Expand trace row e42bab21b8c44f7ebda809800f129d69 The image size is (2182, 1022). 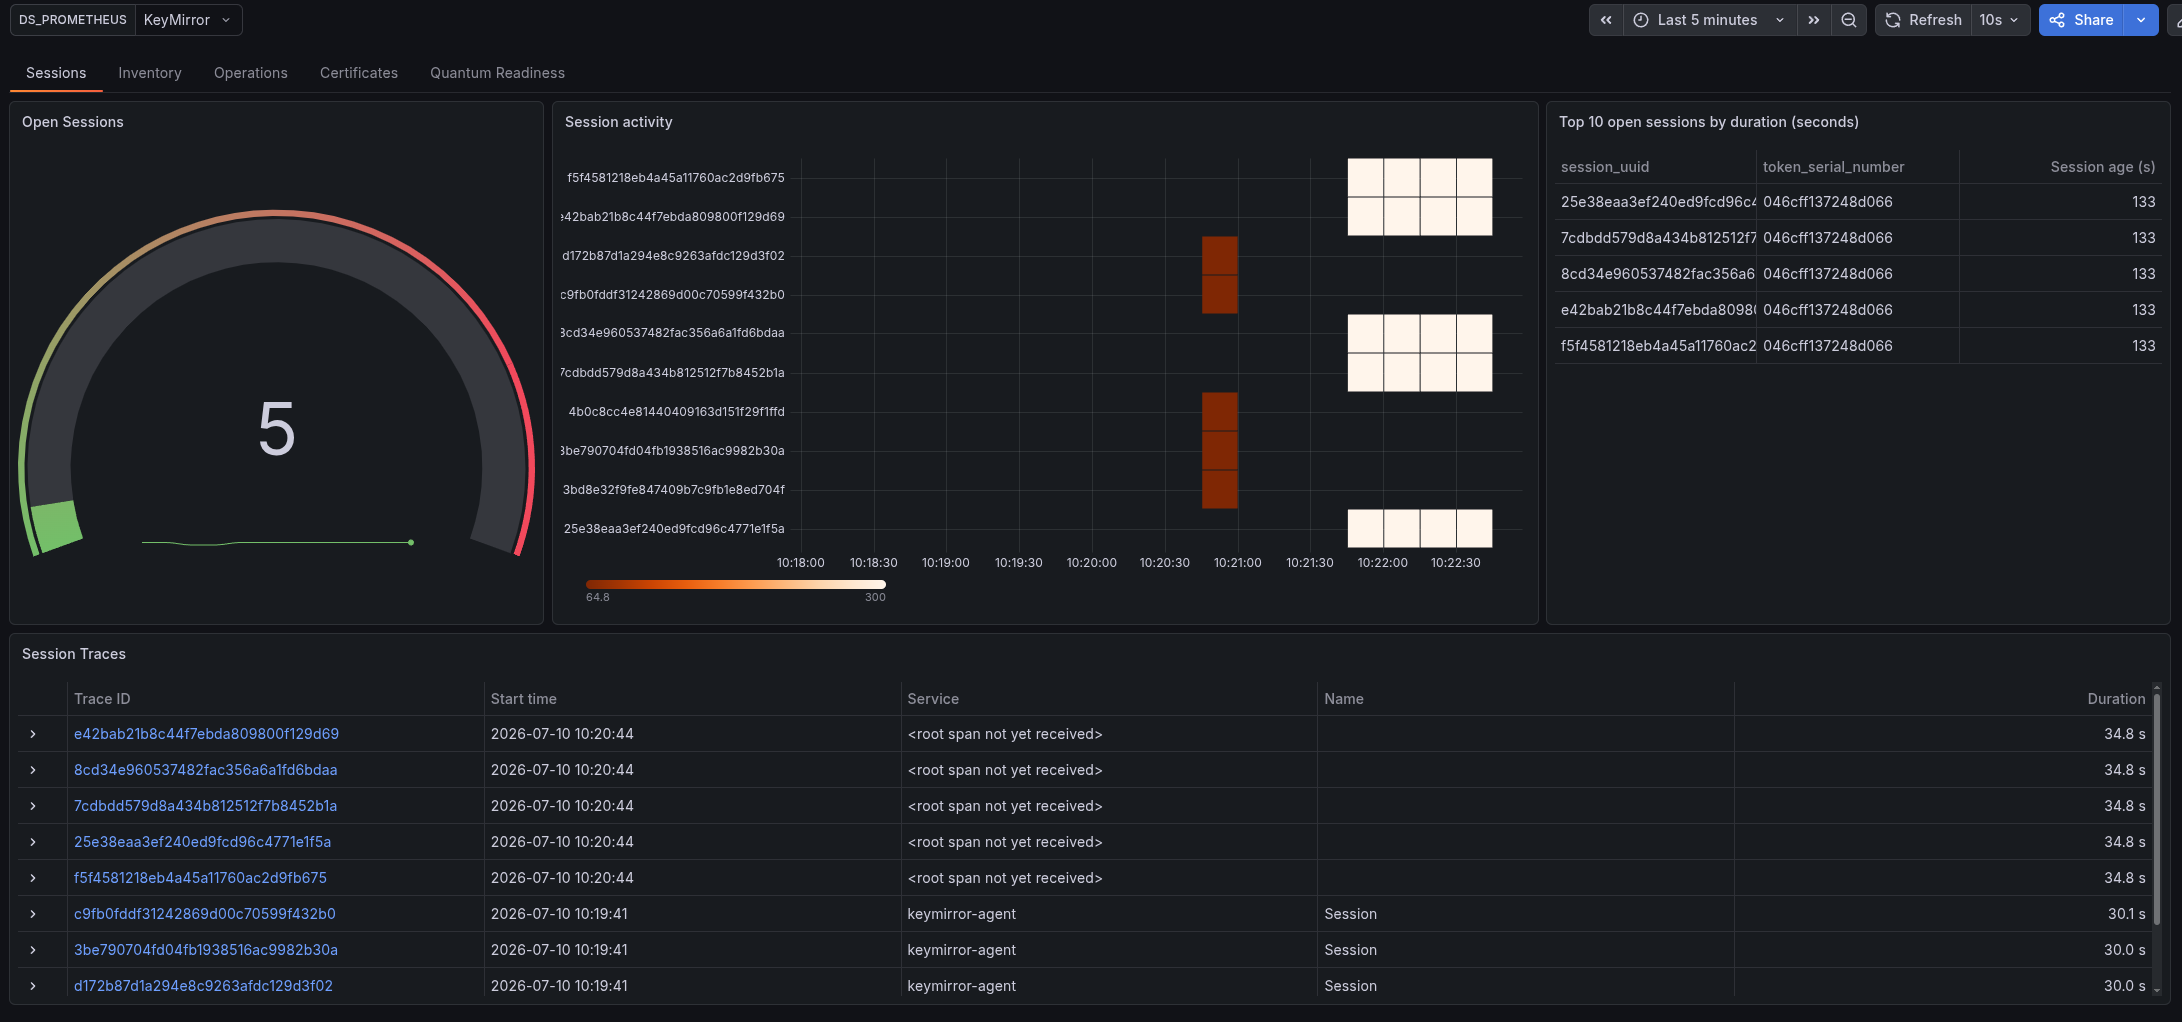[33, 734]
